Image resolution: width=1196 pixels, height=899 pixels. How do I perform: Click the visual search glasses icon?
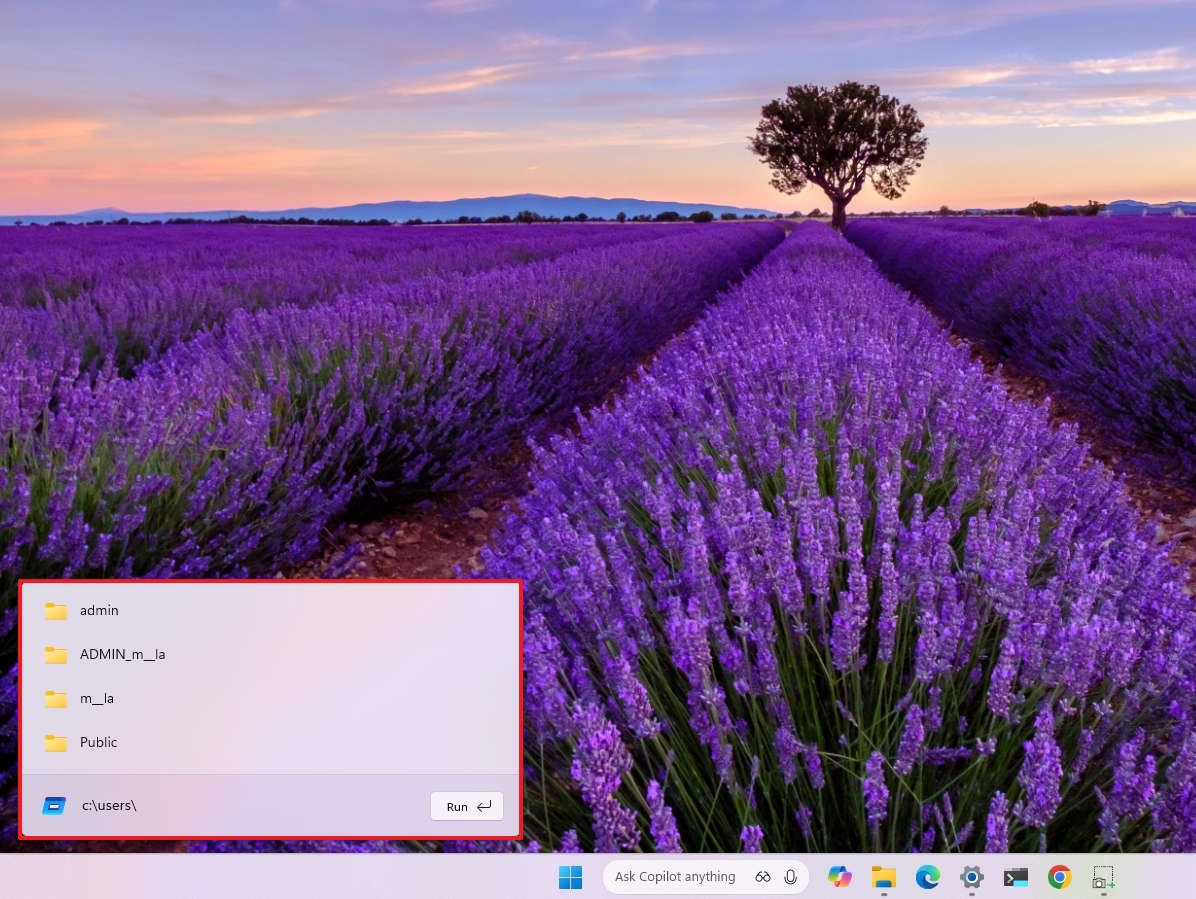click(x=762, y=876)
